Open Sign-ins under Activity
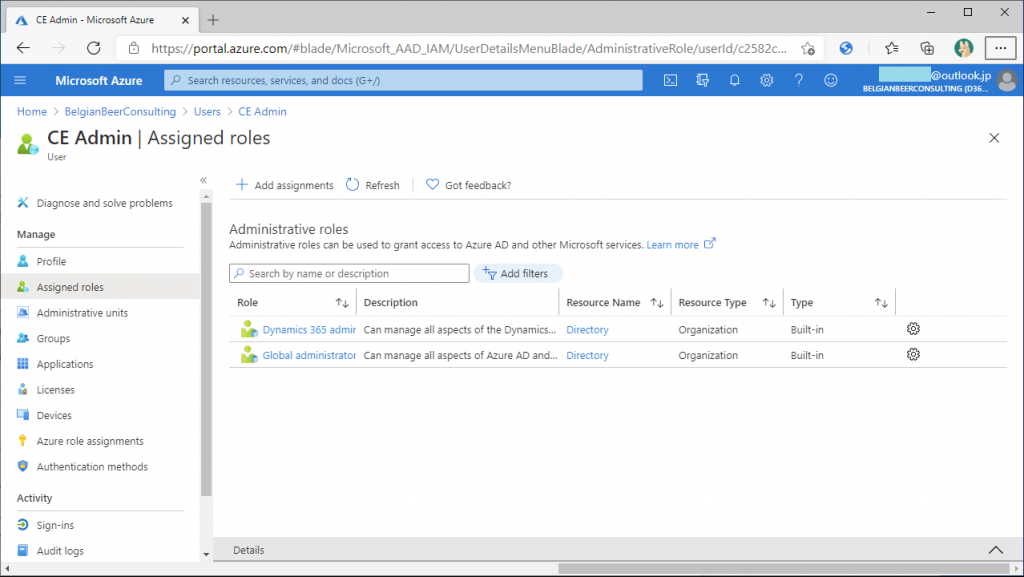 point(55,525)
